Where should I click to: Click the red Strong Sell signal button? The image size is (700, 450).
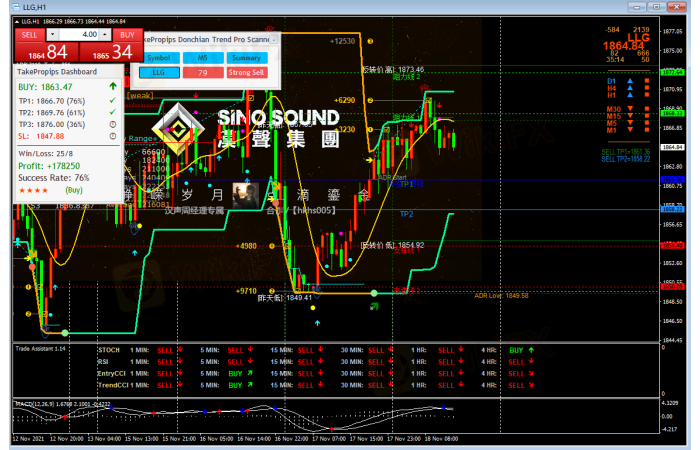point(246,72)
